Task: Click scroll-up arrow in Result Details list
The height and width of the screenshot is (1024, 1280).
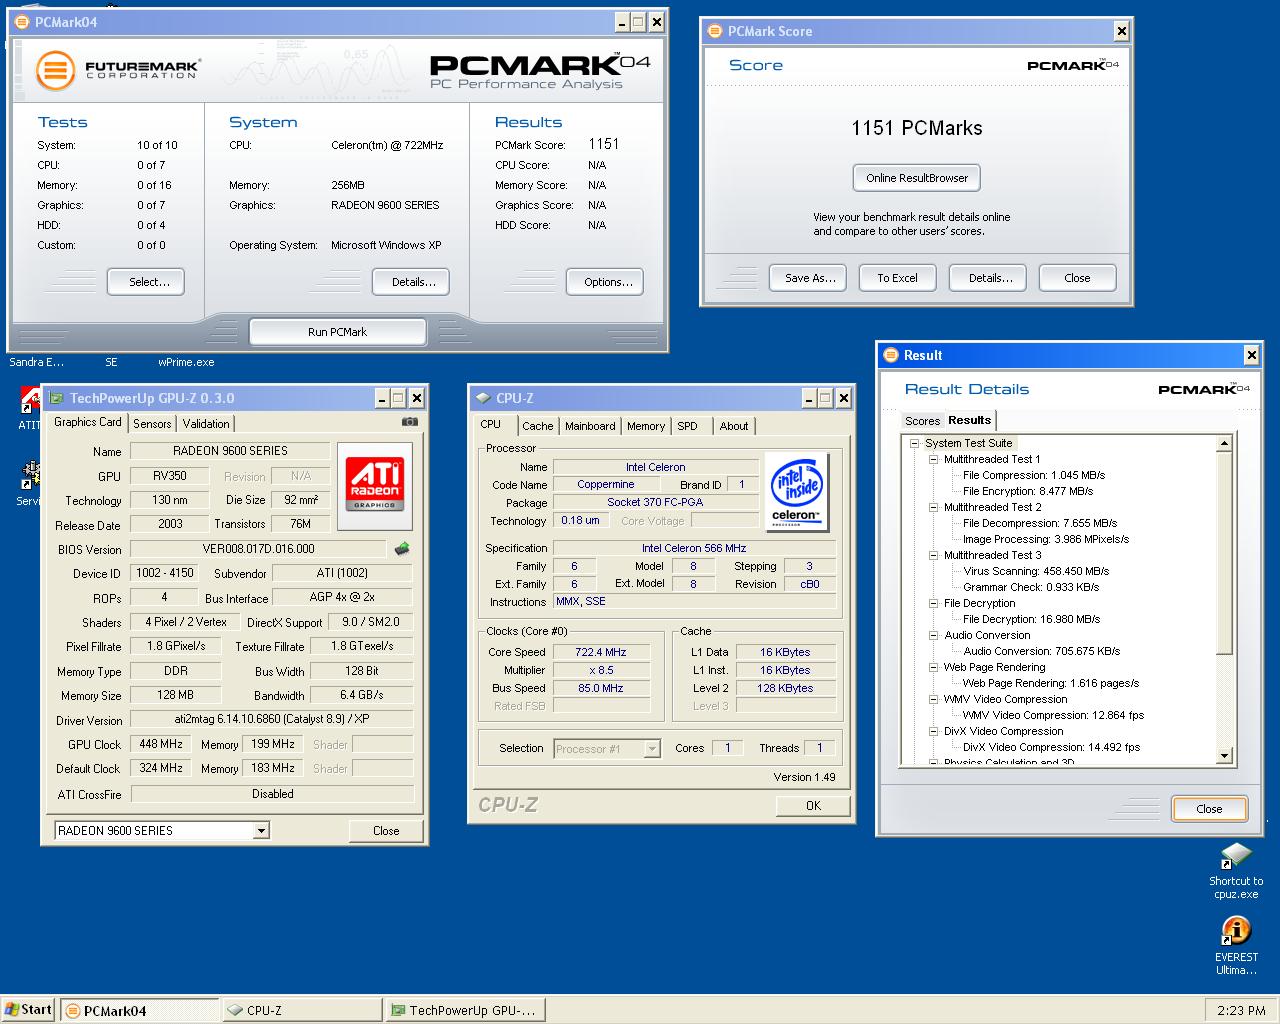Action: pyautogui.click(x=1224, y=444)
